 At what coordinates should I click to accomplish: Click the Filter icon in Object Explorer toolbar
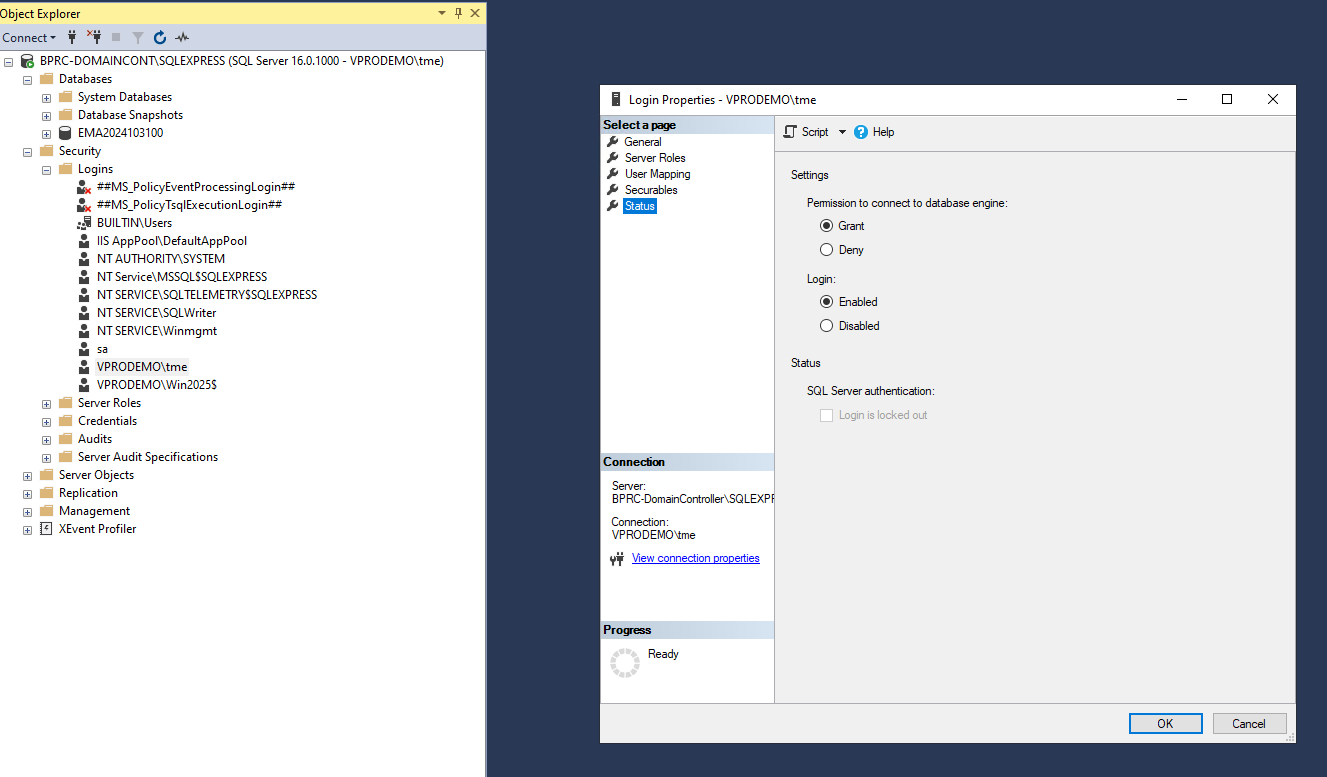point(137,37)
